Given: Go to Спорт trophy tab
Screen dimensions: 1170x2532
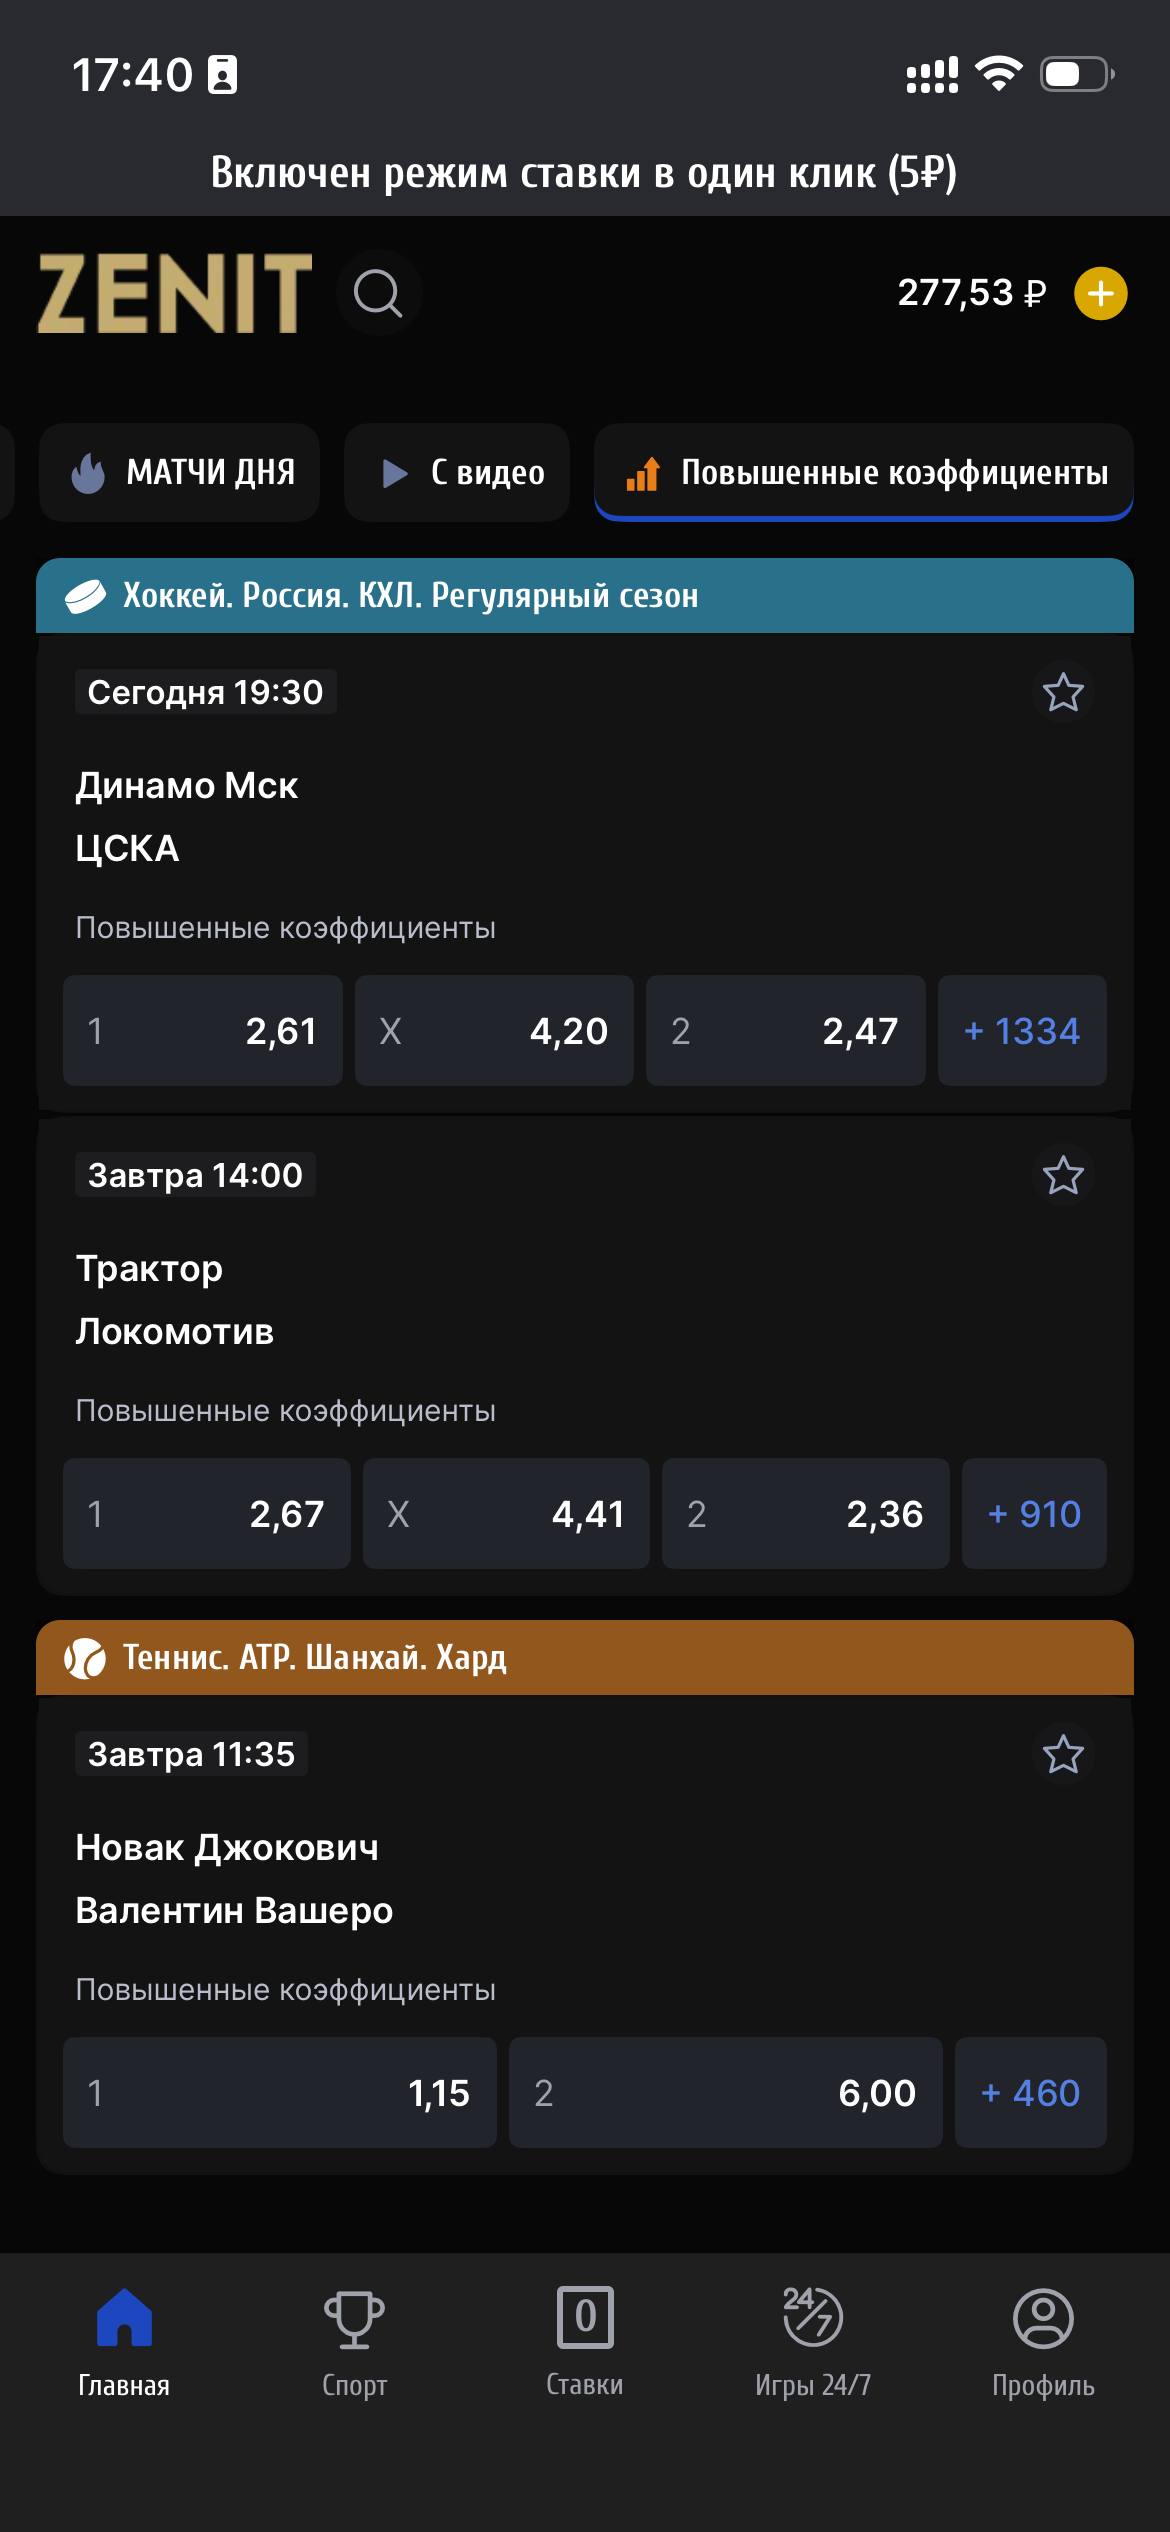Looking at the screenshot, I should pos(354,2342).
